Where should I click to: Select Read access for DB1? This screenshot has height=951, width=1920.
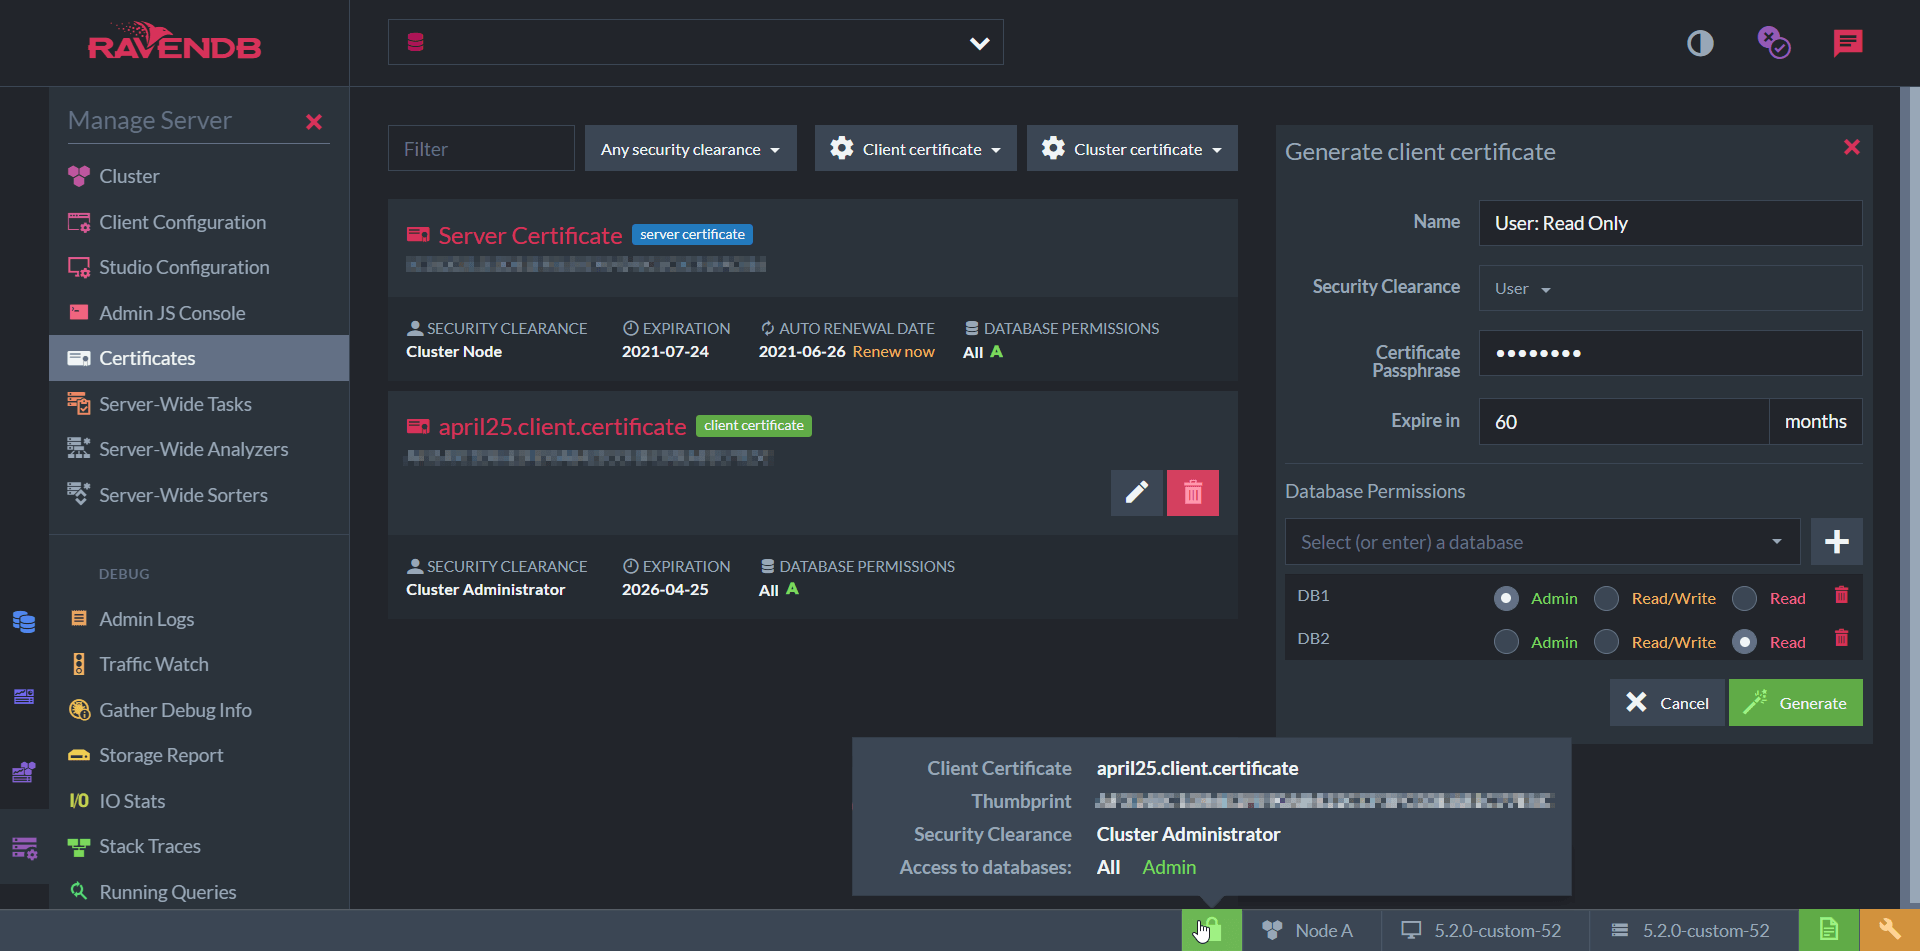[x=1744, y=598]
